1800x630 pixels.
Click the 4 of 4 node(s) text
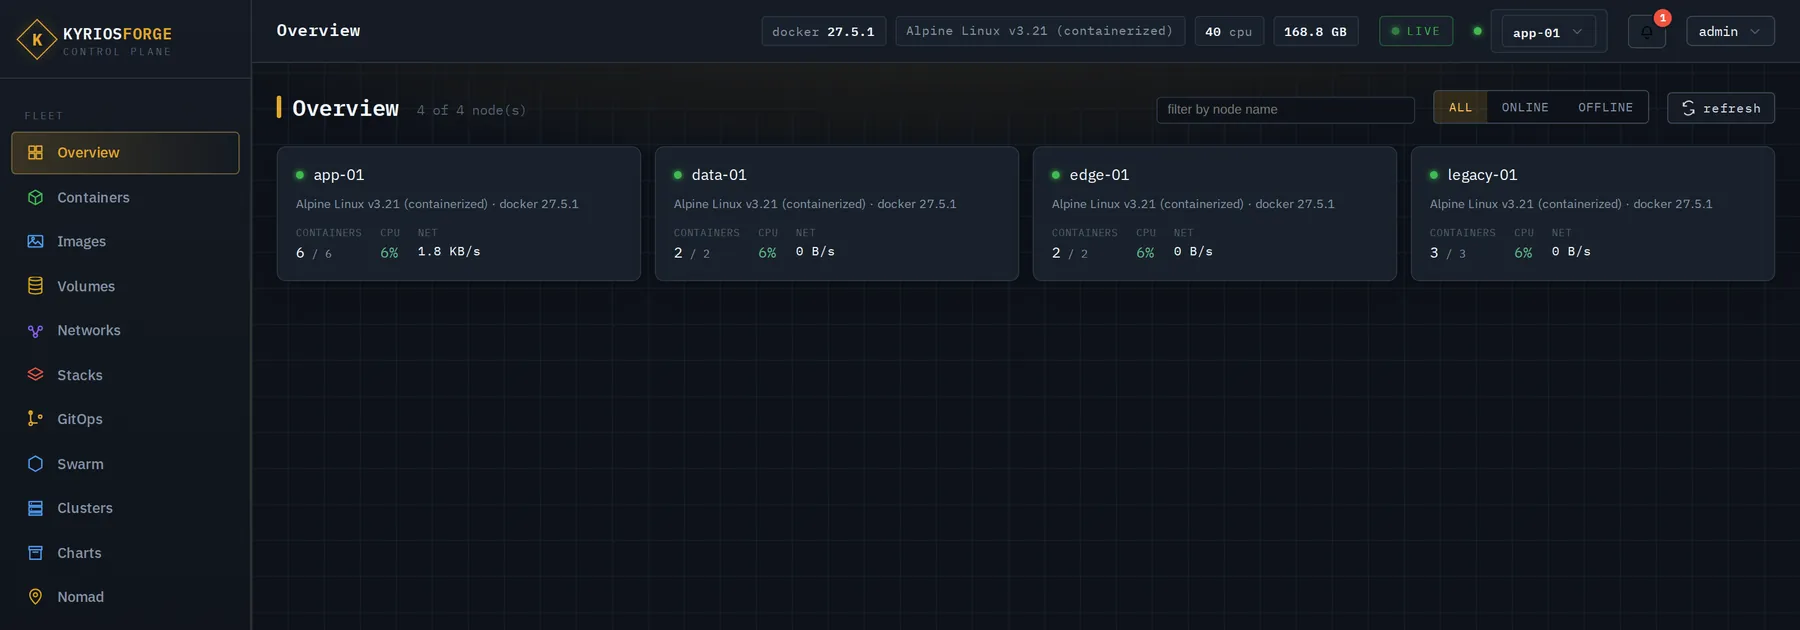[471, 110]
